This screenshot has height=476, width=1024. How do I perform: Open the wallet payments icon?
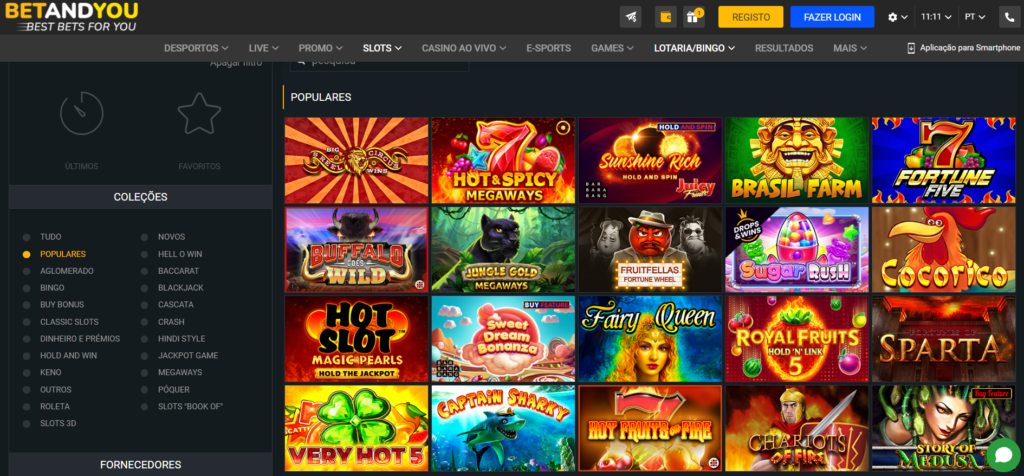[665, 17]
